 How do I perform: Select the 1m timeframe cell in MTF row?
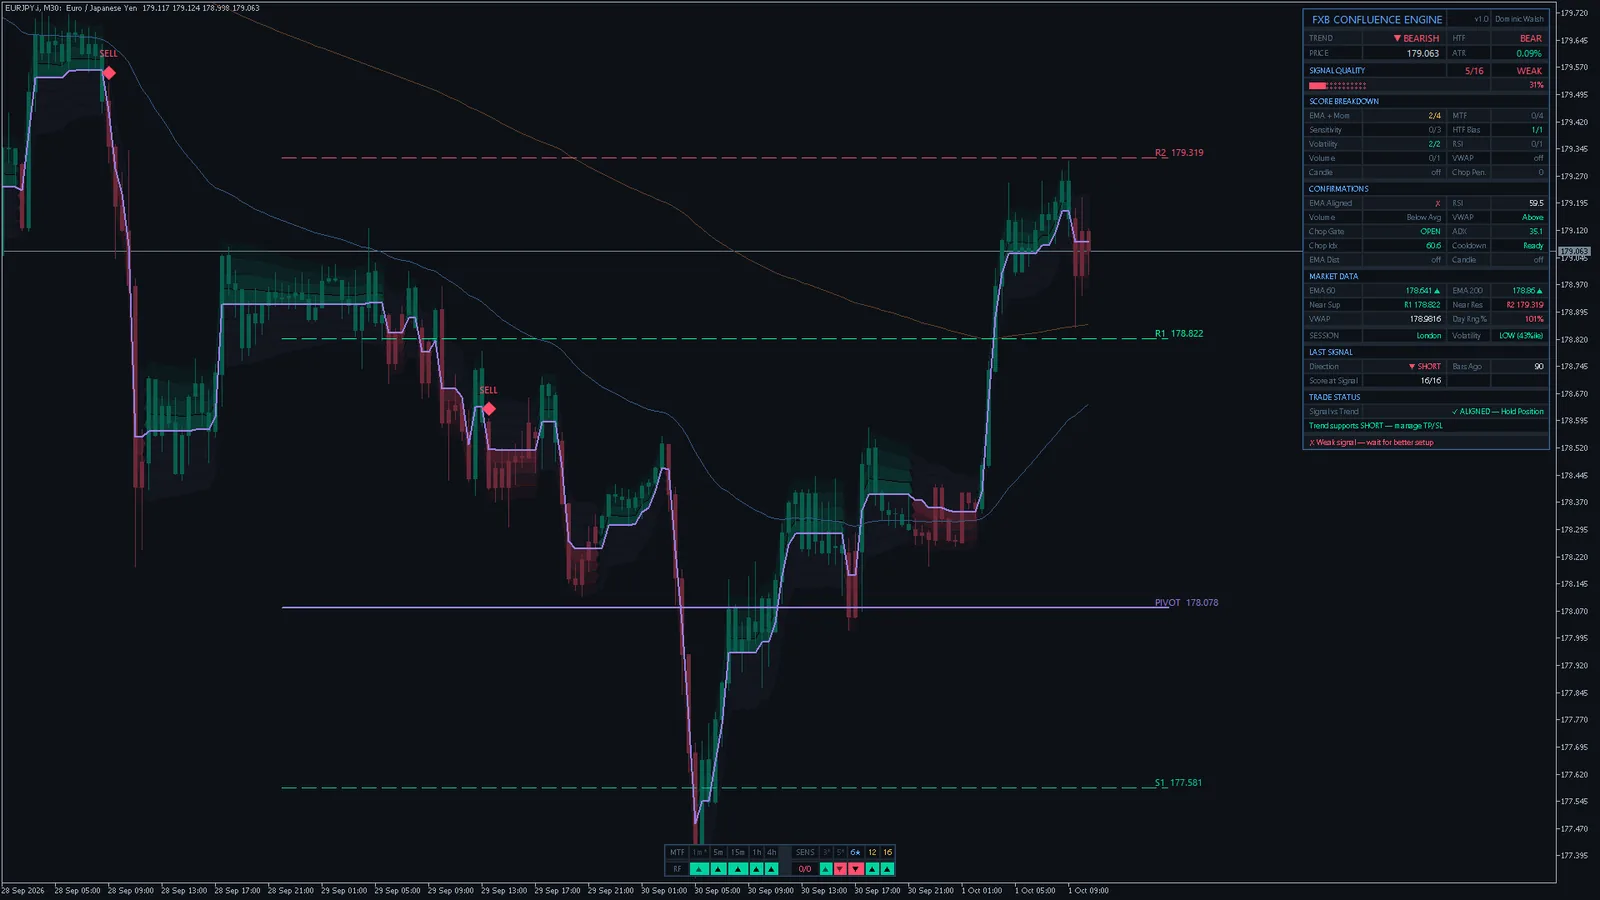699,853
